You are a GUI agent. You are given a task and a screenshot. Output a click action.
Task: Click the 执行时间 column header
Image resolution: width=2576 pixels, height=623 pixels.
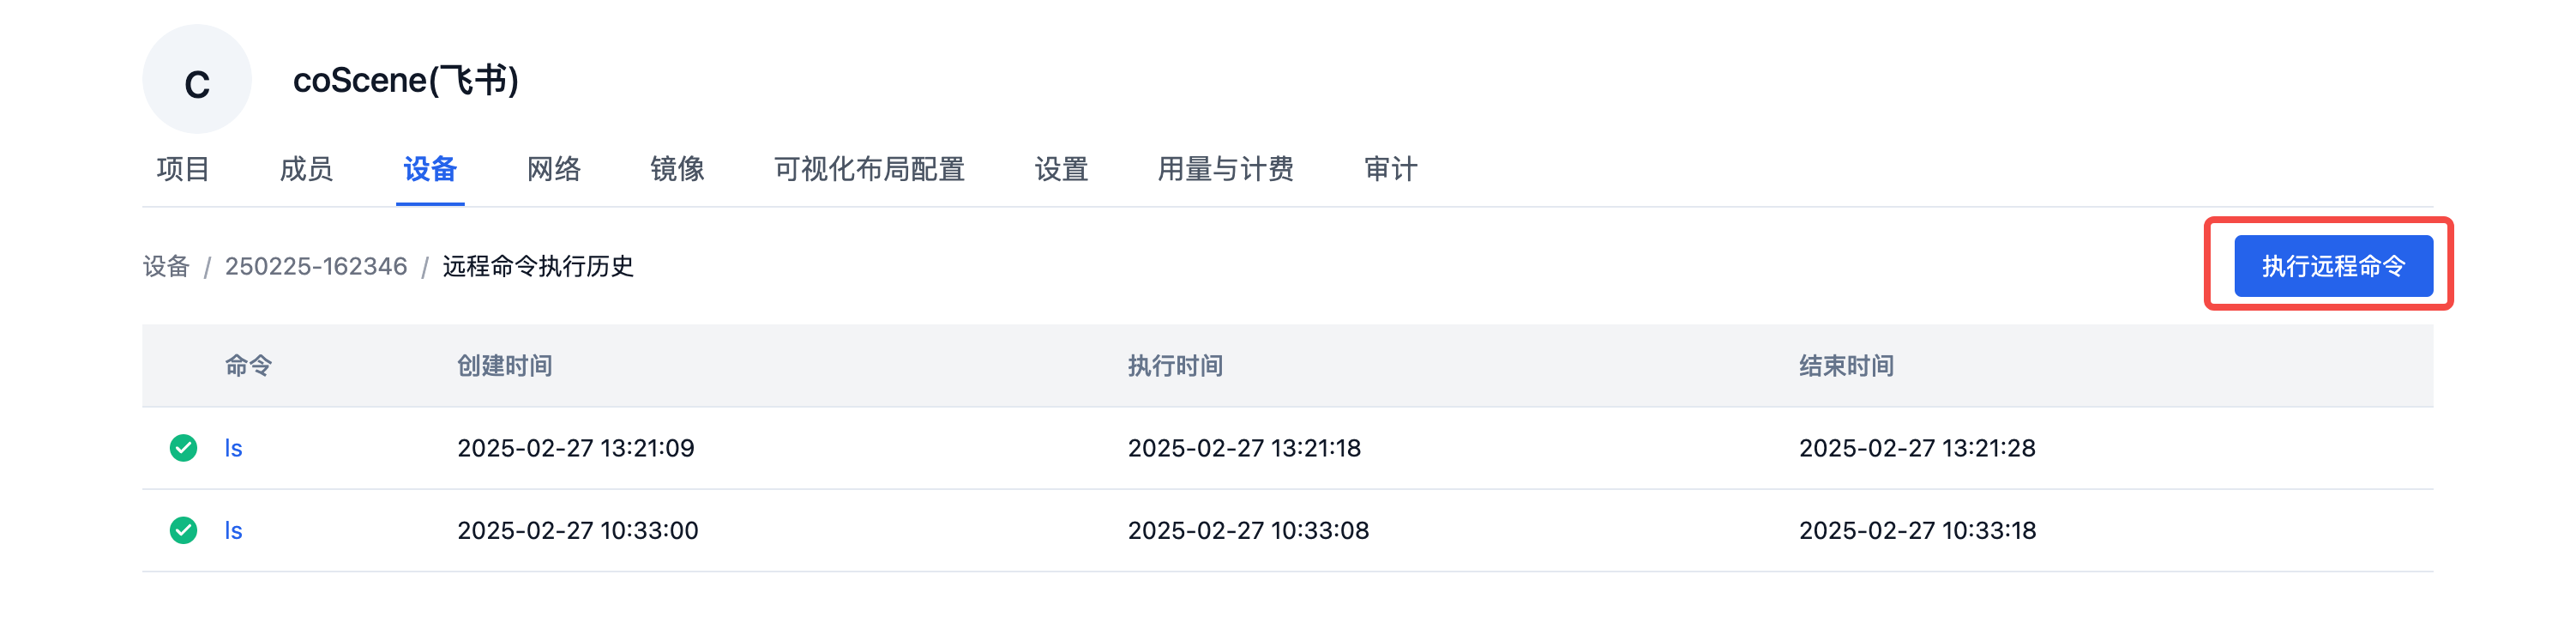1175,366
